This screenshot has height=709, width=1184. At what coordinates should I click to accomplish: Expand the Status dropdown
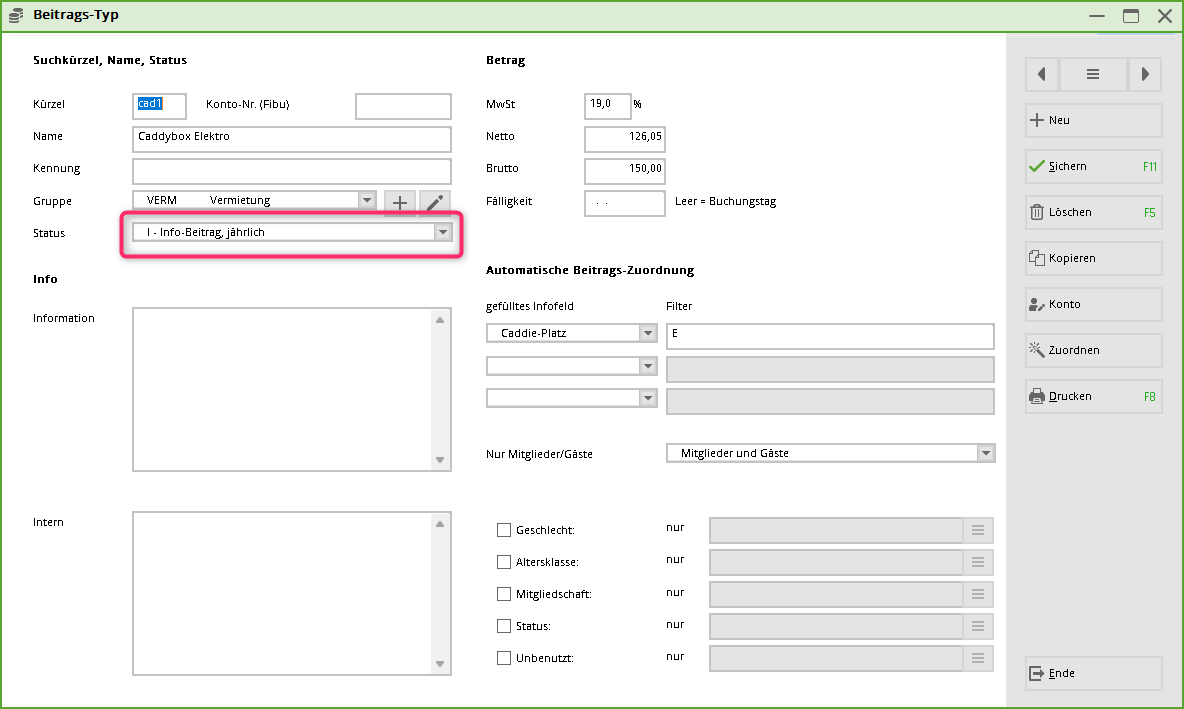(x=442, y=232)
